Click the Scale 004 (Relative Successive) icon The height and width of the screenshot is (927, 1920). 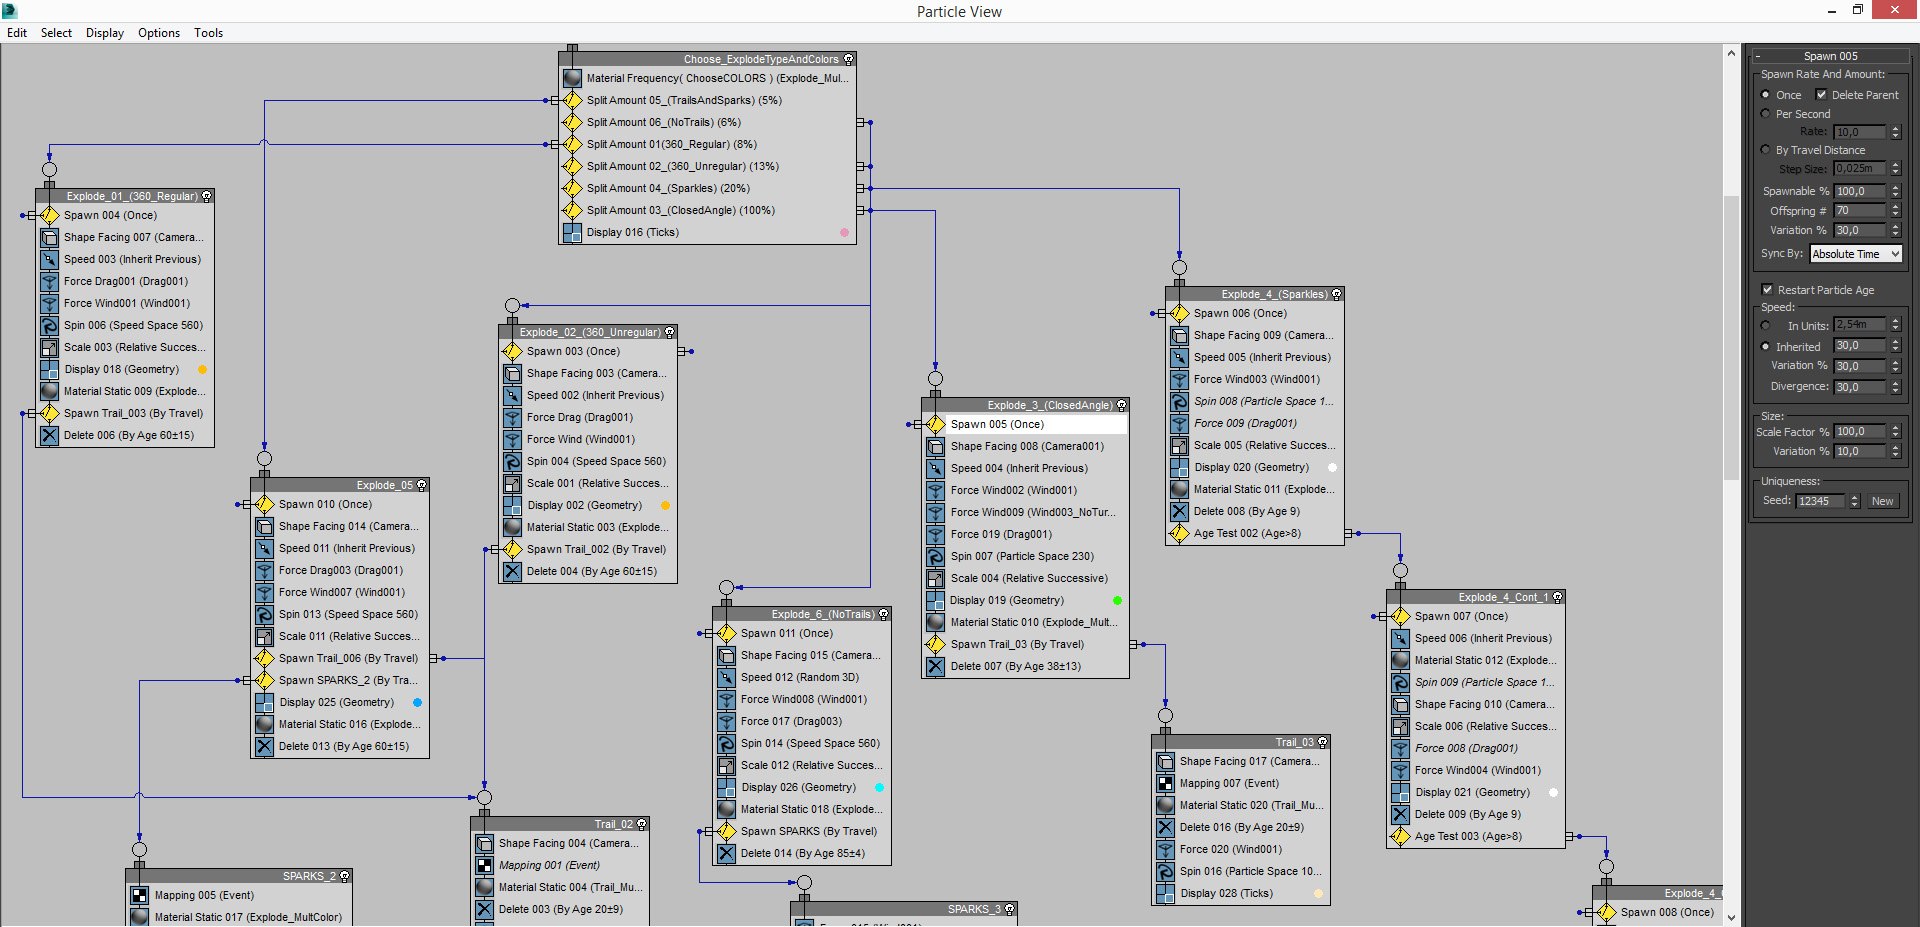pyautogui.click(x=935, y=578)
